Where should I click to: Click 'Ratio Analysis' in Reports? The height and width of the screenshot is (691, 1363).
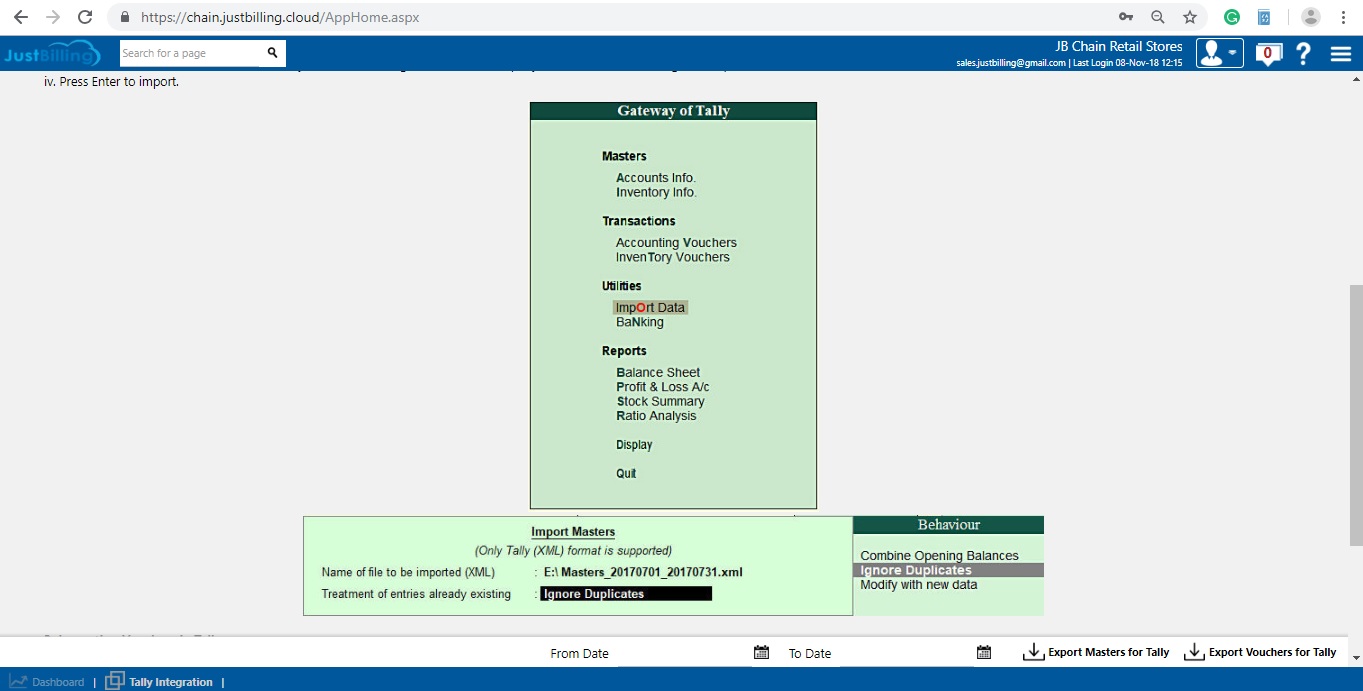(656, 416)
